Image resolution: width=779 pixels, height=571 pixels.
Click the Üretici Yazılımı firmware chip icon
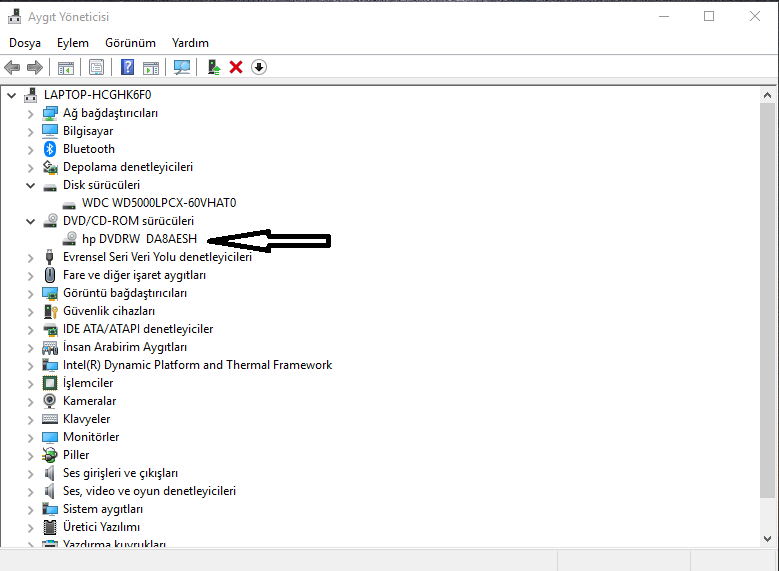tap(50, 527)
